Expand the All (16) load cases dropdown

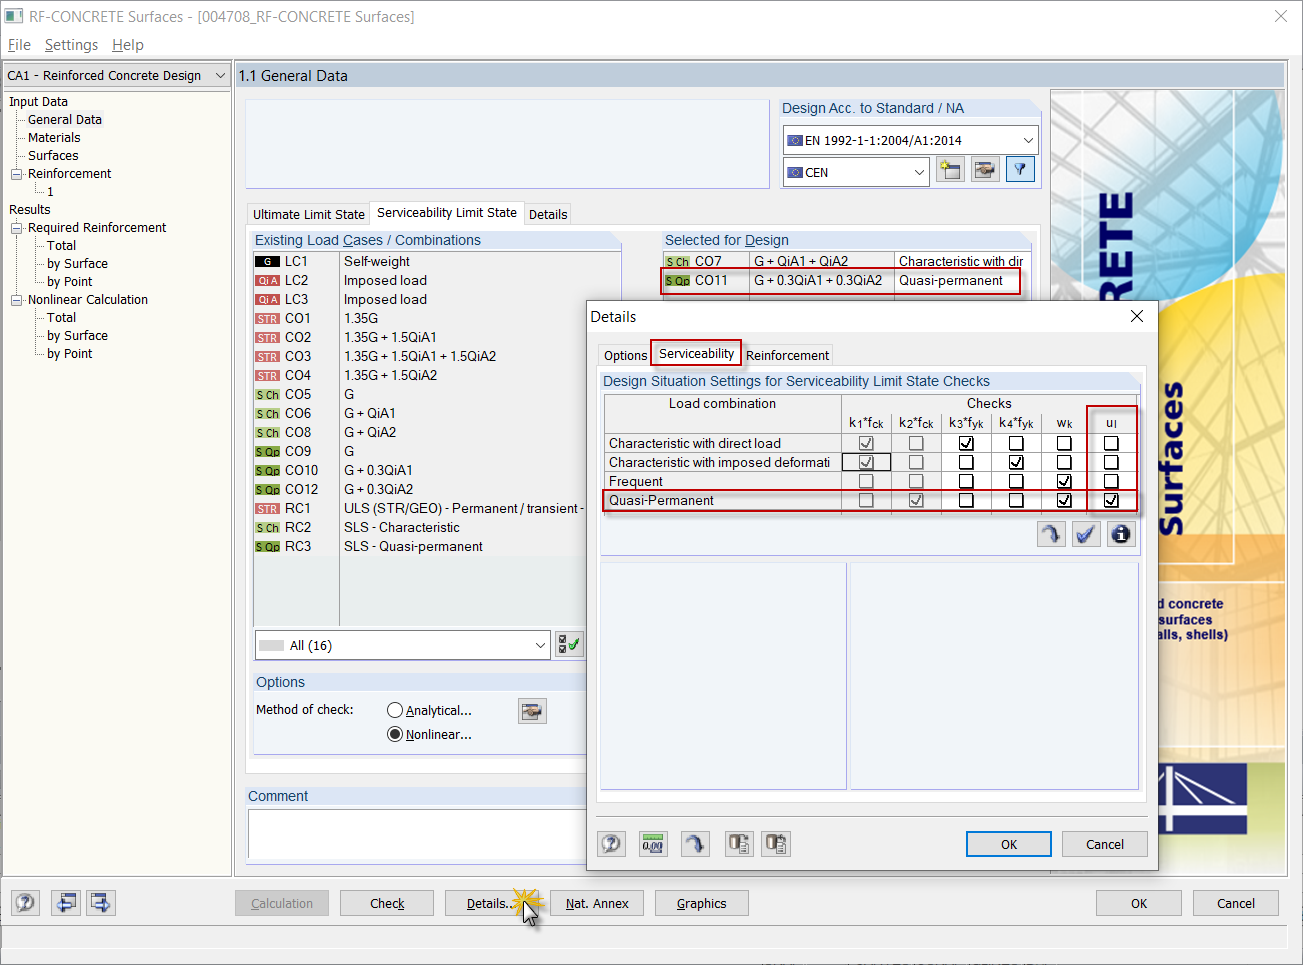(x=540, y=644)
